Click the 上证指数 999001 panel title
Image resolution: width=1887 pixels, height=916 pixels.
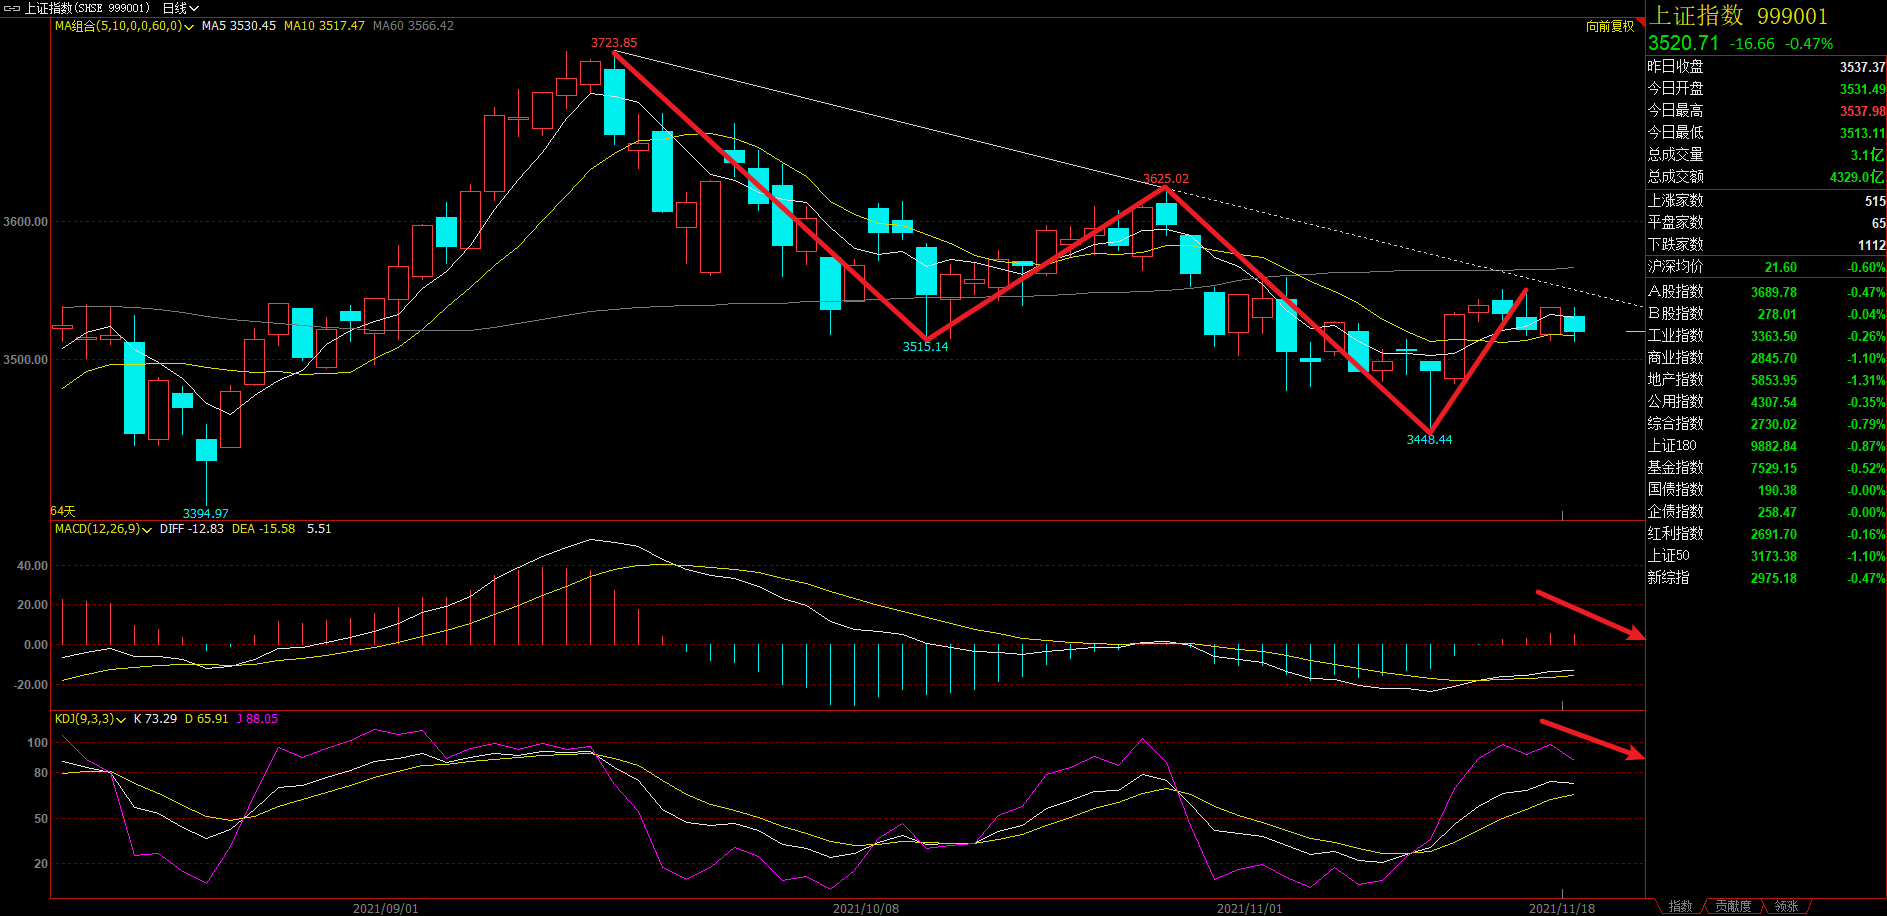click(1738, 16)
